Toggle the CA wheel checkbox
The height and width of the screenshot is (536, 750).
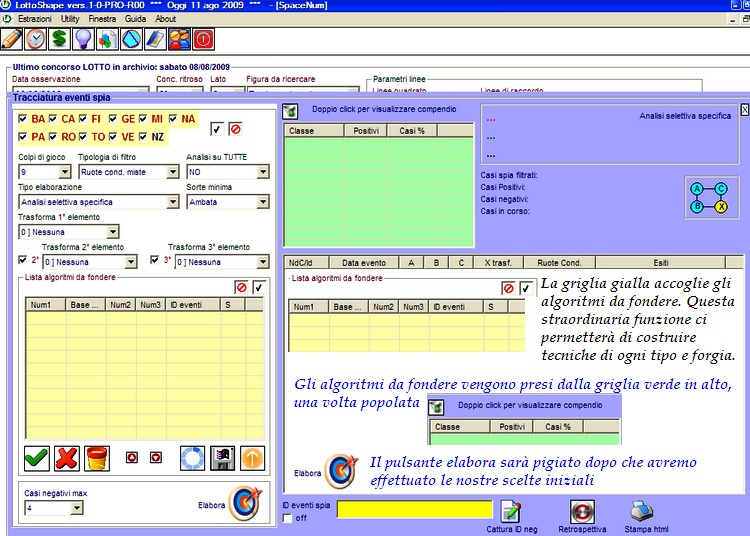(53, 118)
